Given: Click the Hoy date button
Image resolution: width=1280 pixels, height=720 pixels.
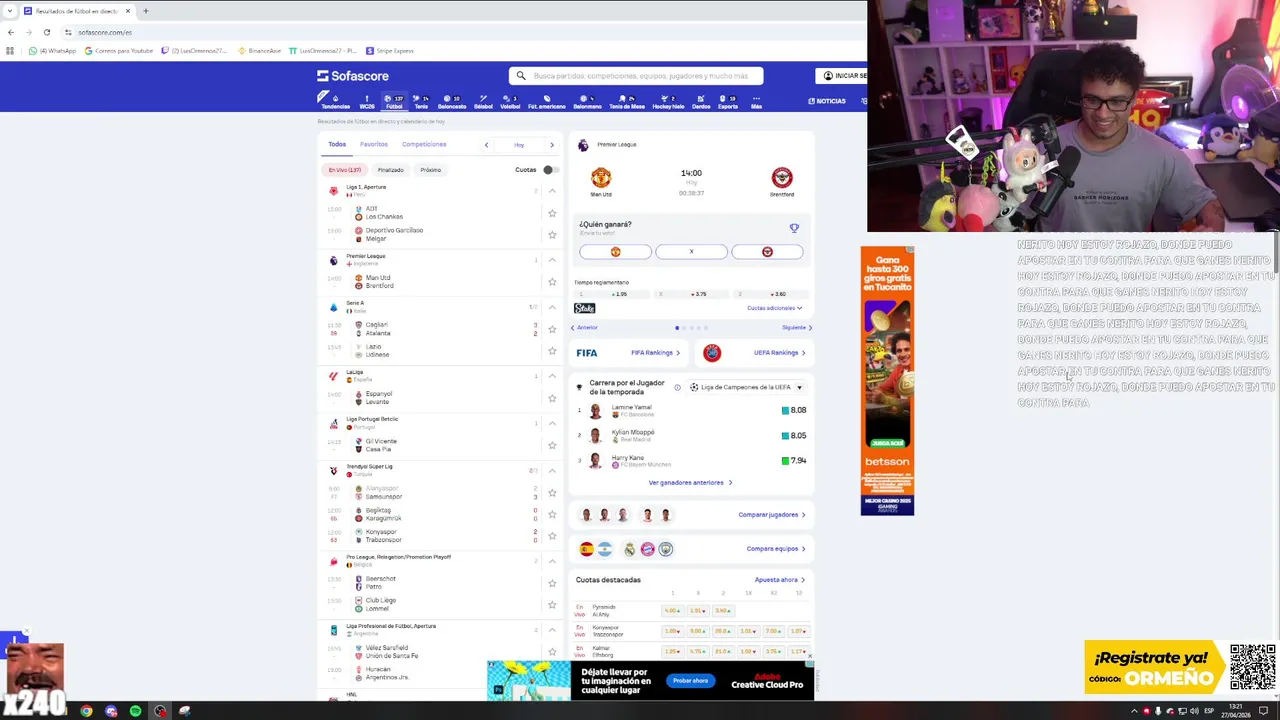Looking at the screenshot, I should click(519, 145).
